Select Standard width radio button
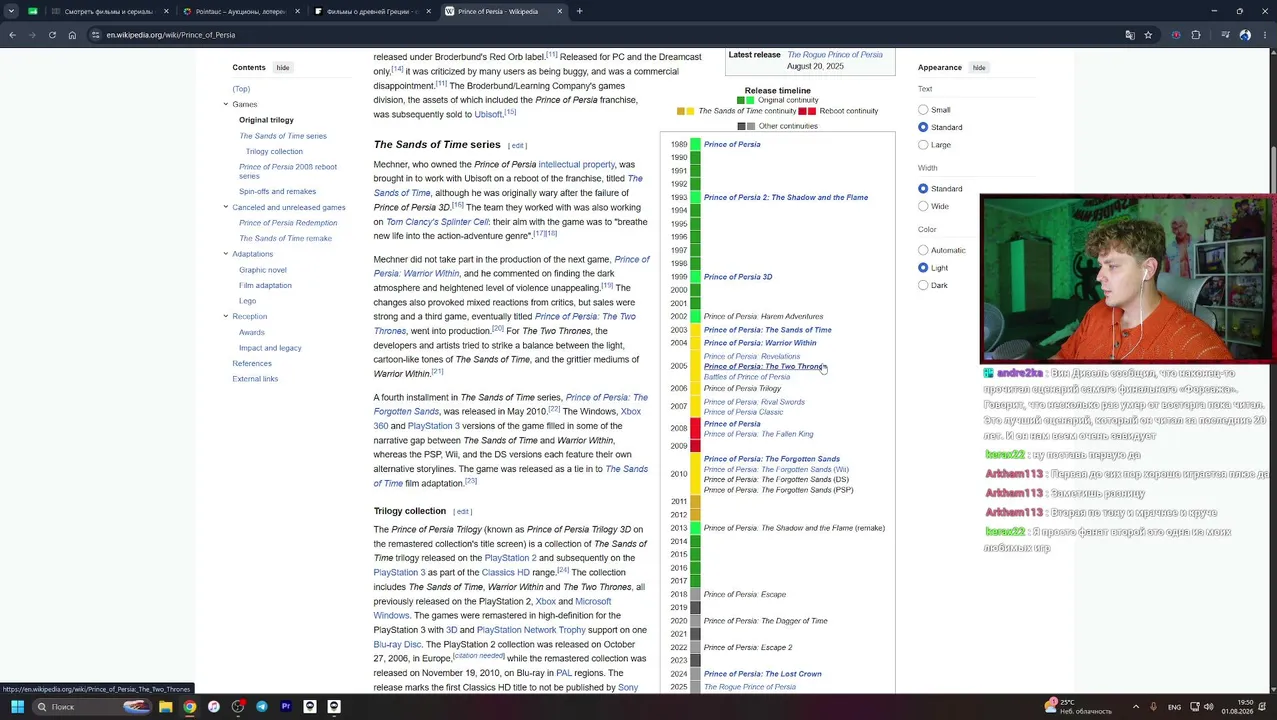The height and width of the screenshot is (720, 1277). point(923,188)
